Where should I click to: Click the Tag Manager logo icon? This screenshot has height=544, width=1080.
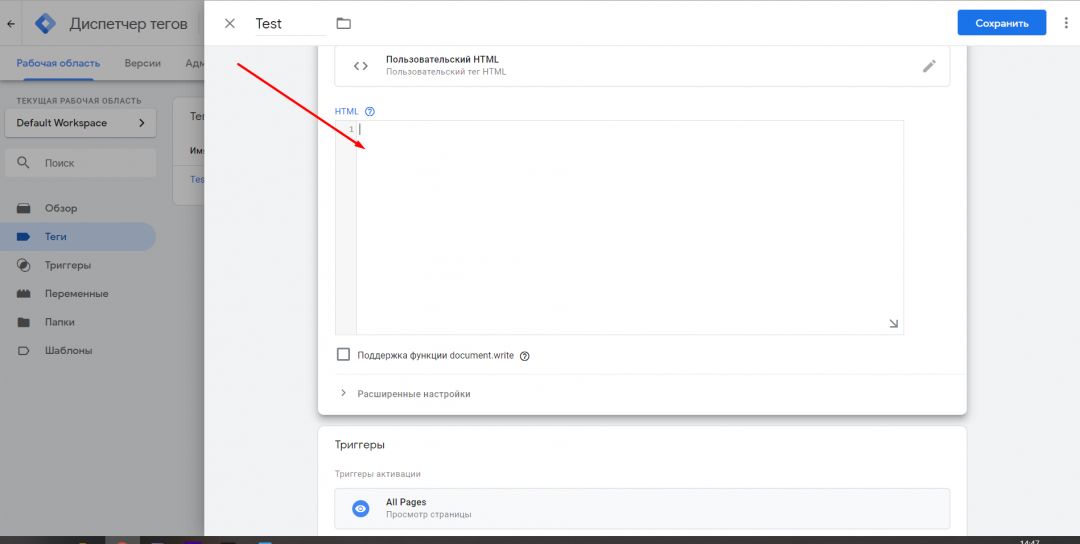pos(45,23)
